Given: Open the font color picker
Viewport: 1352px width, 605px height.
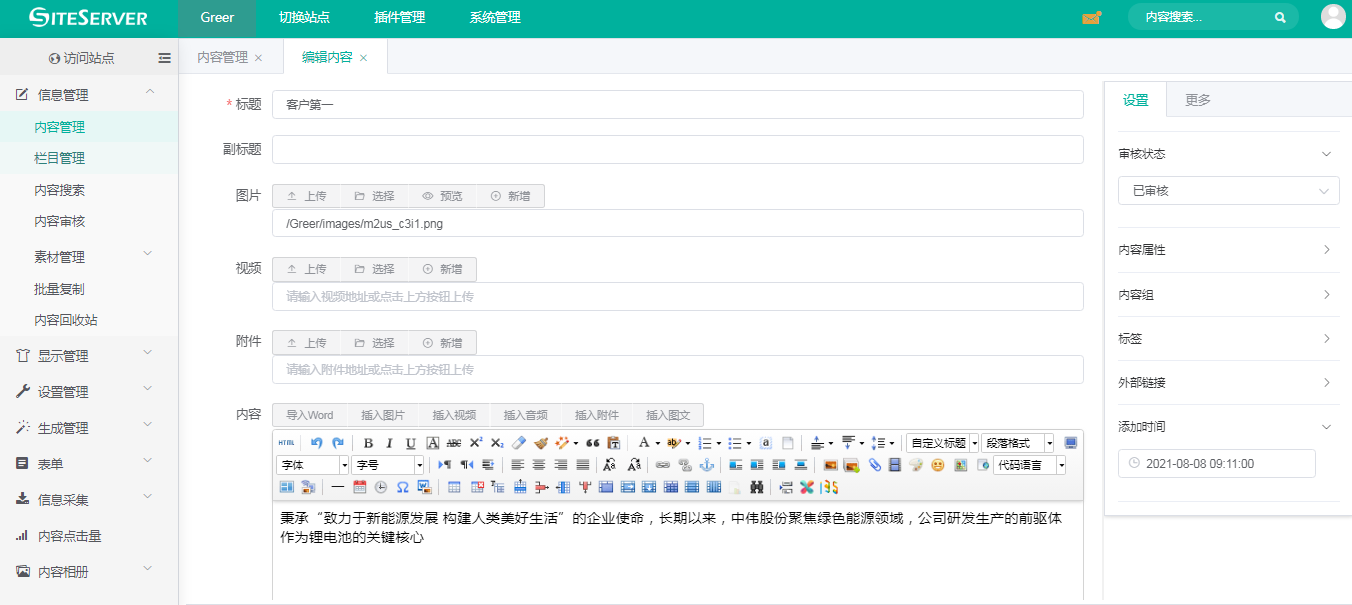Looking at the screenshot, I should [644, 443].
